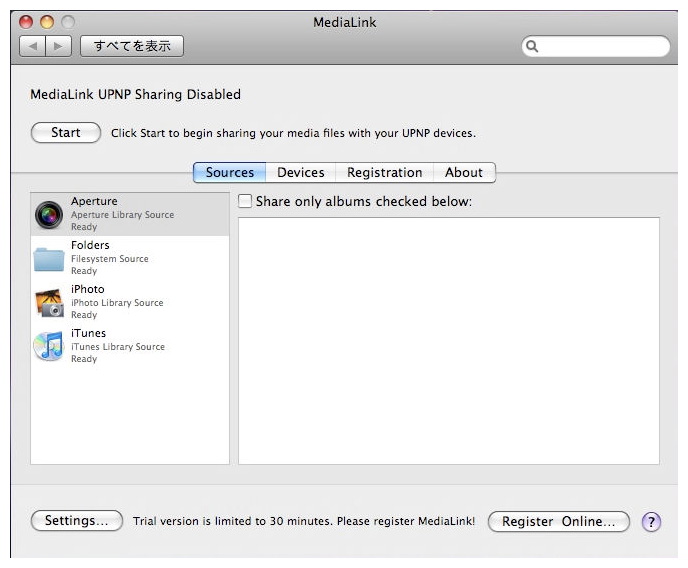This screenshot has height=568, width=688.
Task: Click 'MediaLink UPNP Sharing Disabled' status text
Action: 136,94
